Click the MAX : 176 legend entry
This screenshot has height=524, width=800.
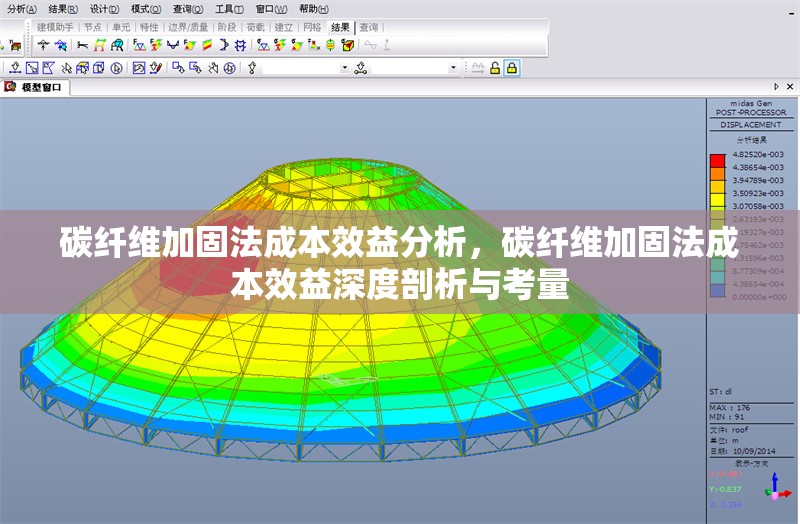tap(730, 408)
